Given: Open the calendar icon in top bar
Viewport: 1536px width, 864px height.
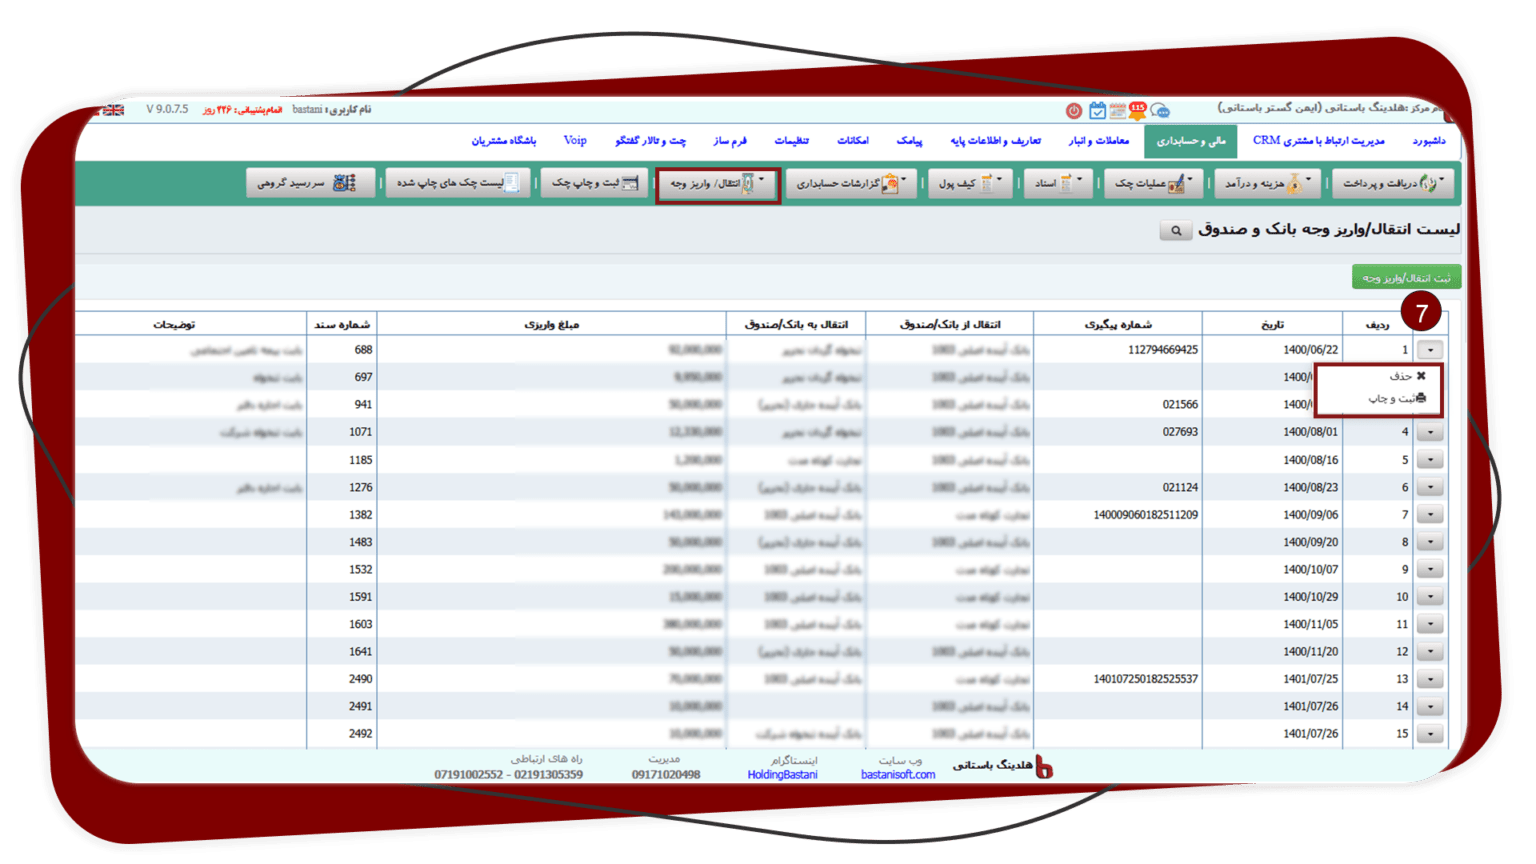Looking at the screenshot, I should 1117,111.
